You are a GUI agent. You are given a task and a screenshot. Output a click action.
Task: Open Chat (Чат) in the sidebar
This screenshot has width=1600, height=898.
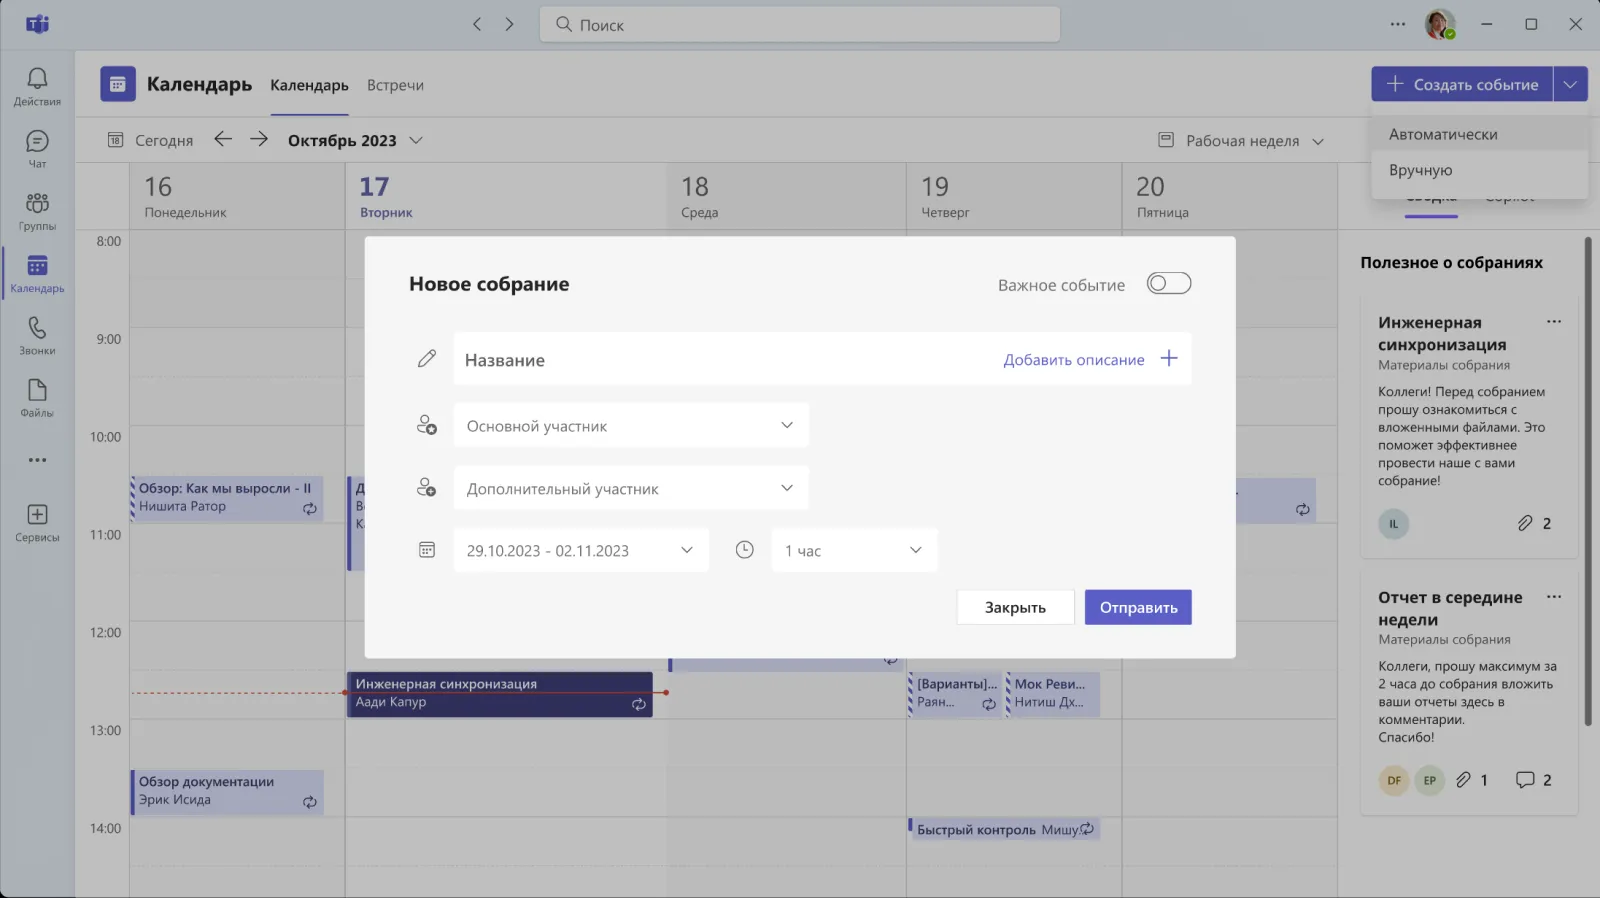click(37, 149)
